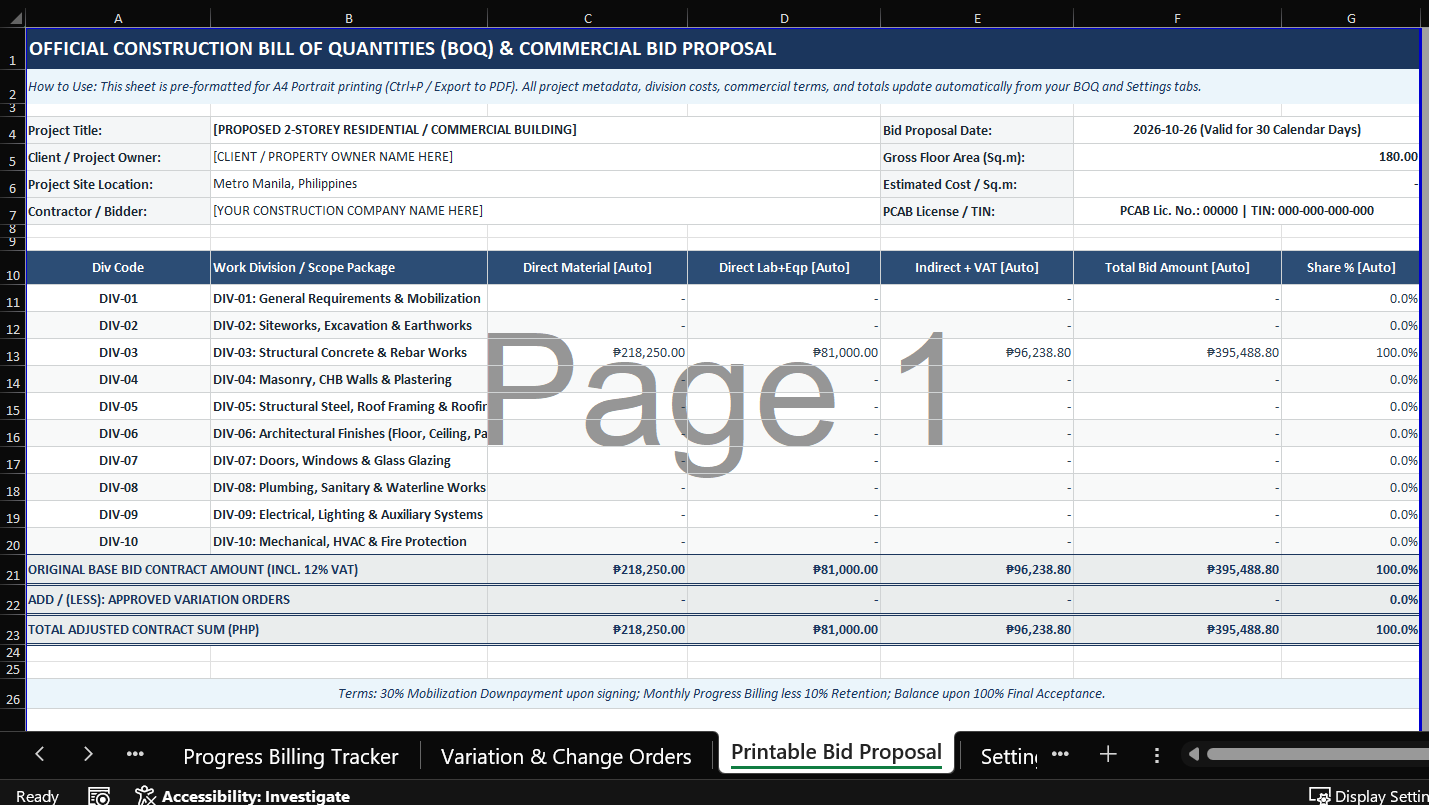Click the macro recording icon in status bar

(x=99, y=796)
